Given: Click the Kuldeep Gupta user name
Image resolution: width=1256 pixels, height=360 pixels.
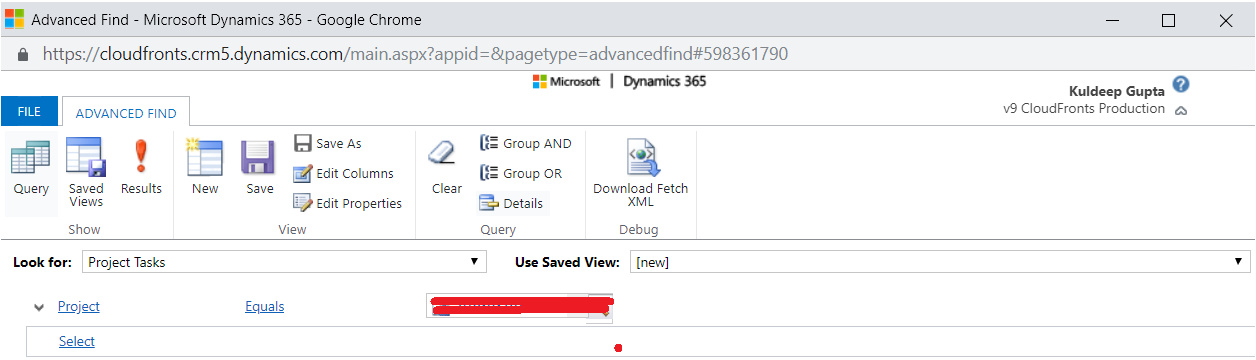Looking at the screenshot, I should 1117,91.
